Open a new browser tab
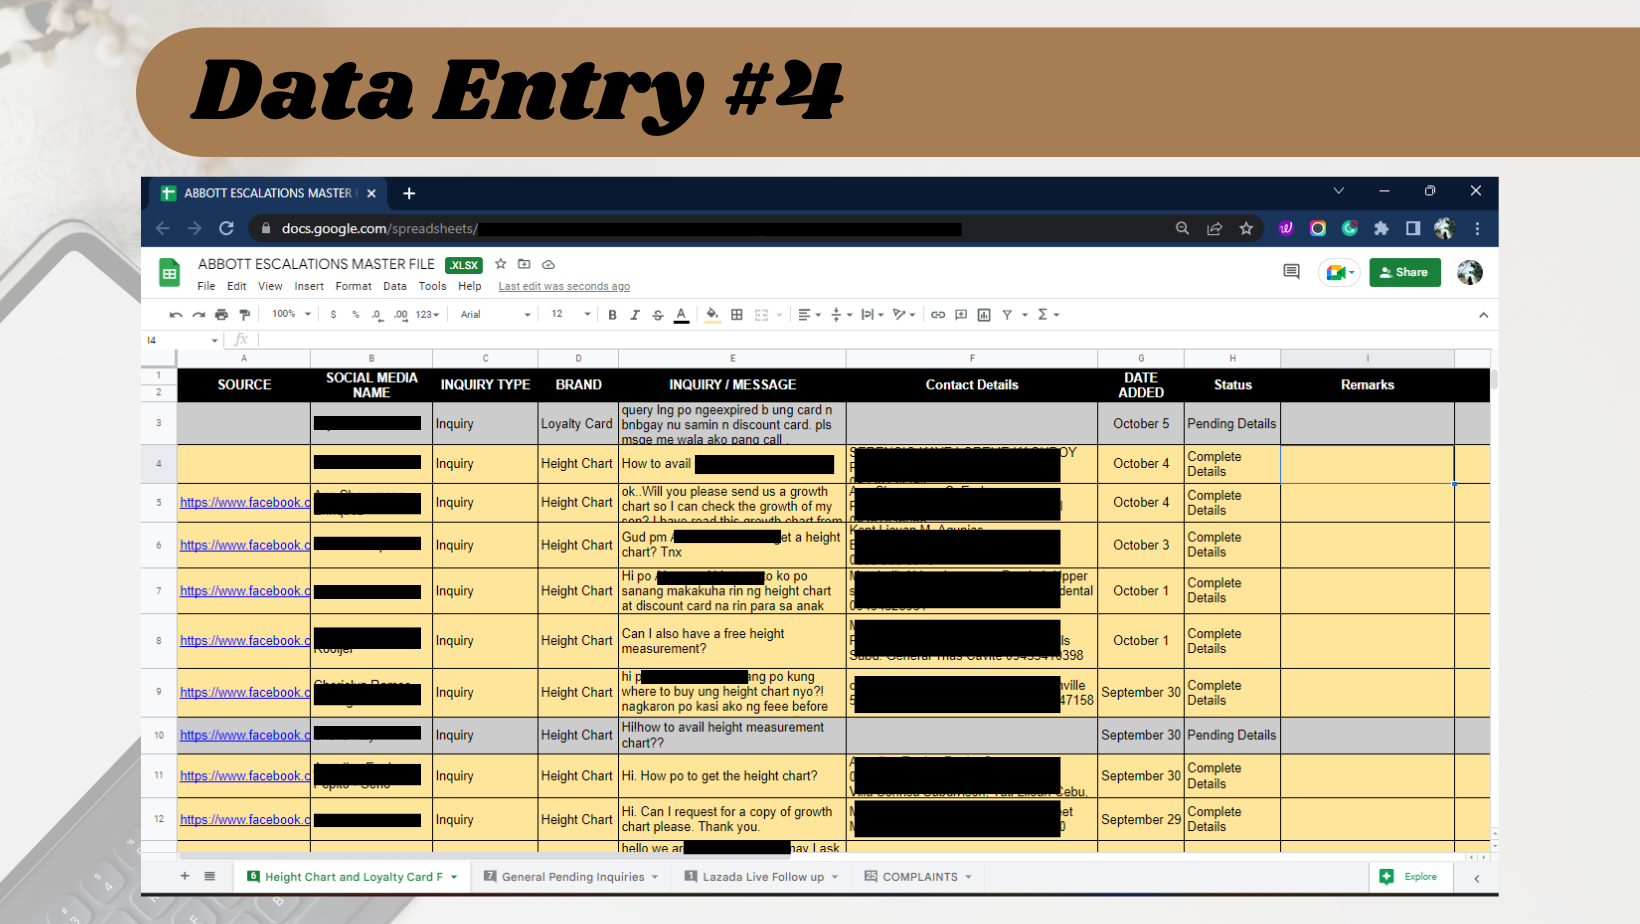Viewport: 1640px width, 924px height. (409, 193)
